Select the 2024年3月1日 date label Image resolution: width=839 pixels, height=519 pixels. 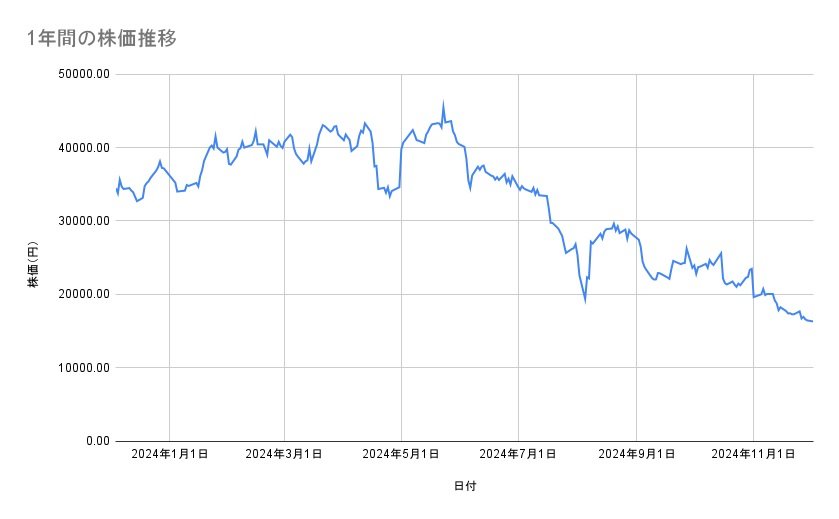(286, 454)
